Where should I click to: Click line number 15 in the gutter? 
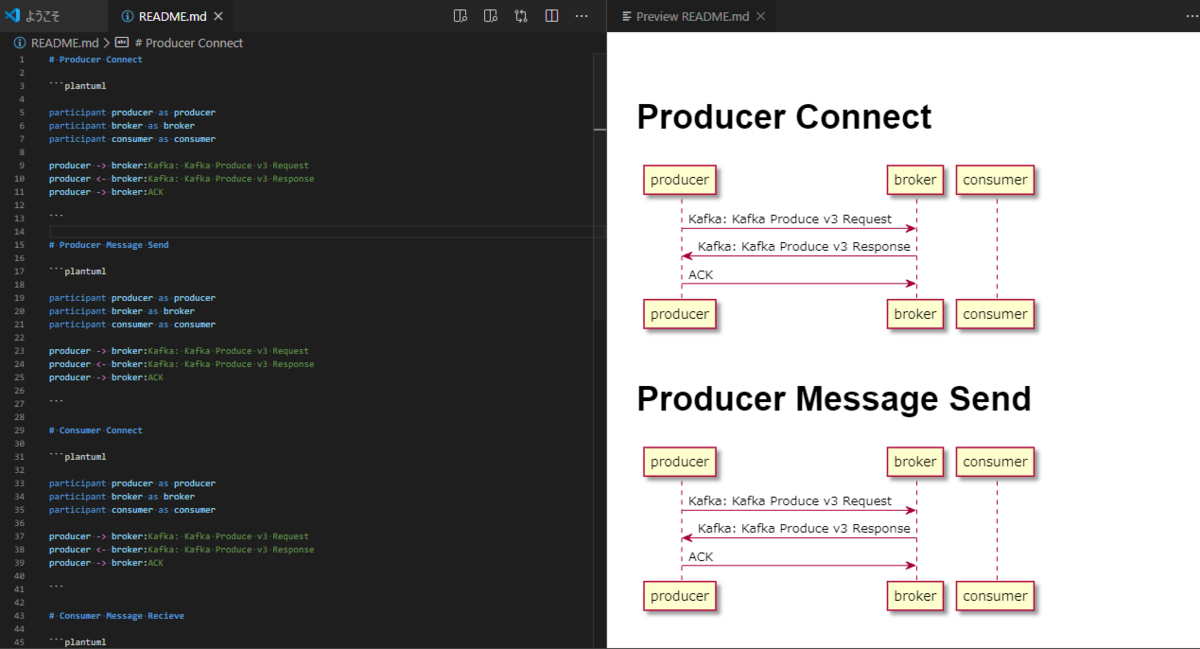pyautogui.click(x=20, y=245)
